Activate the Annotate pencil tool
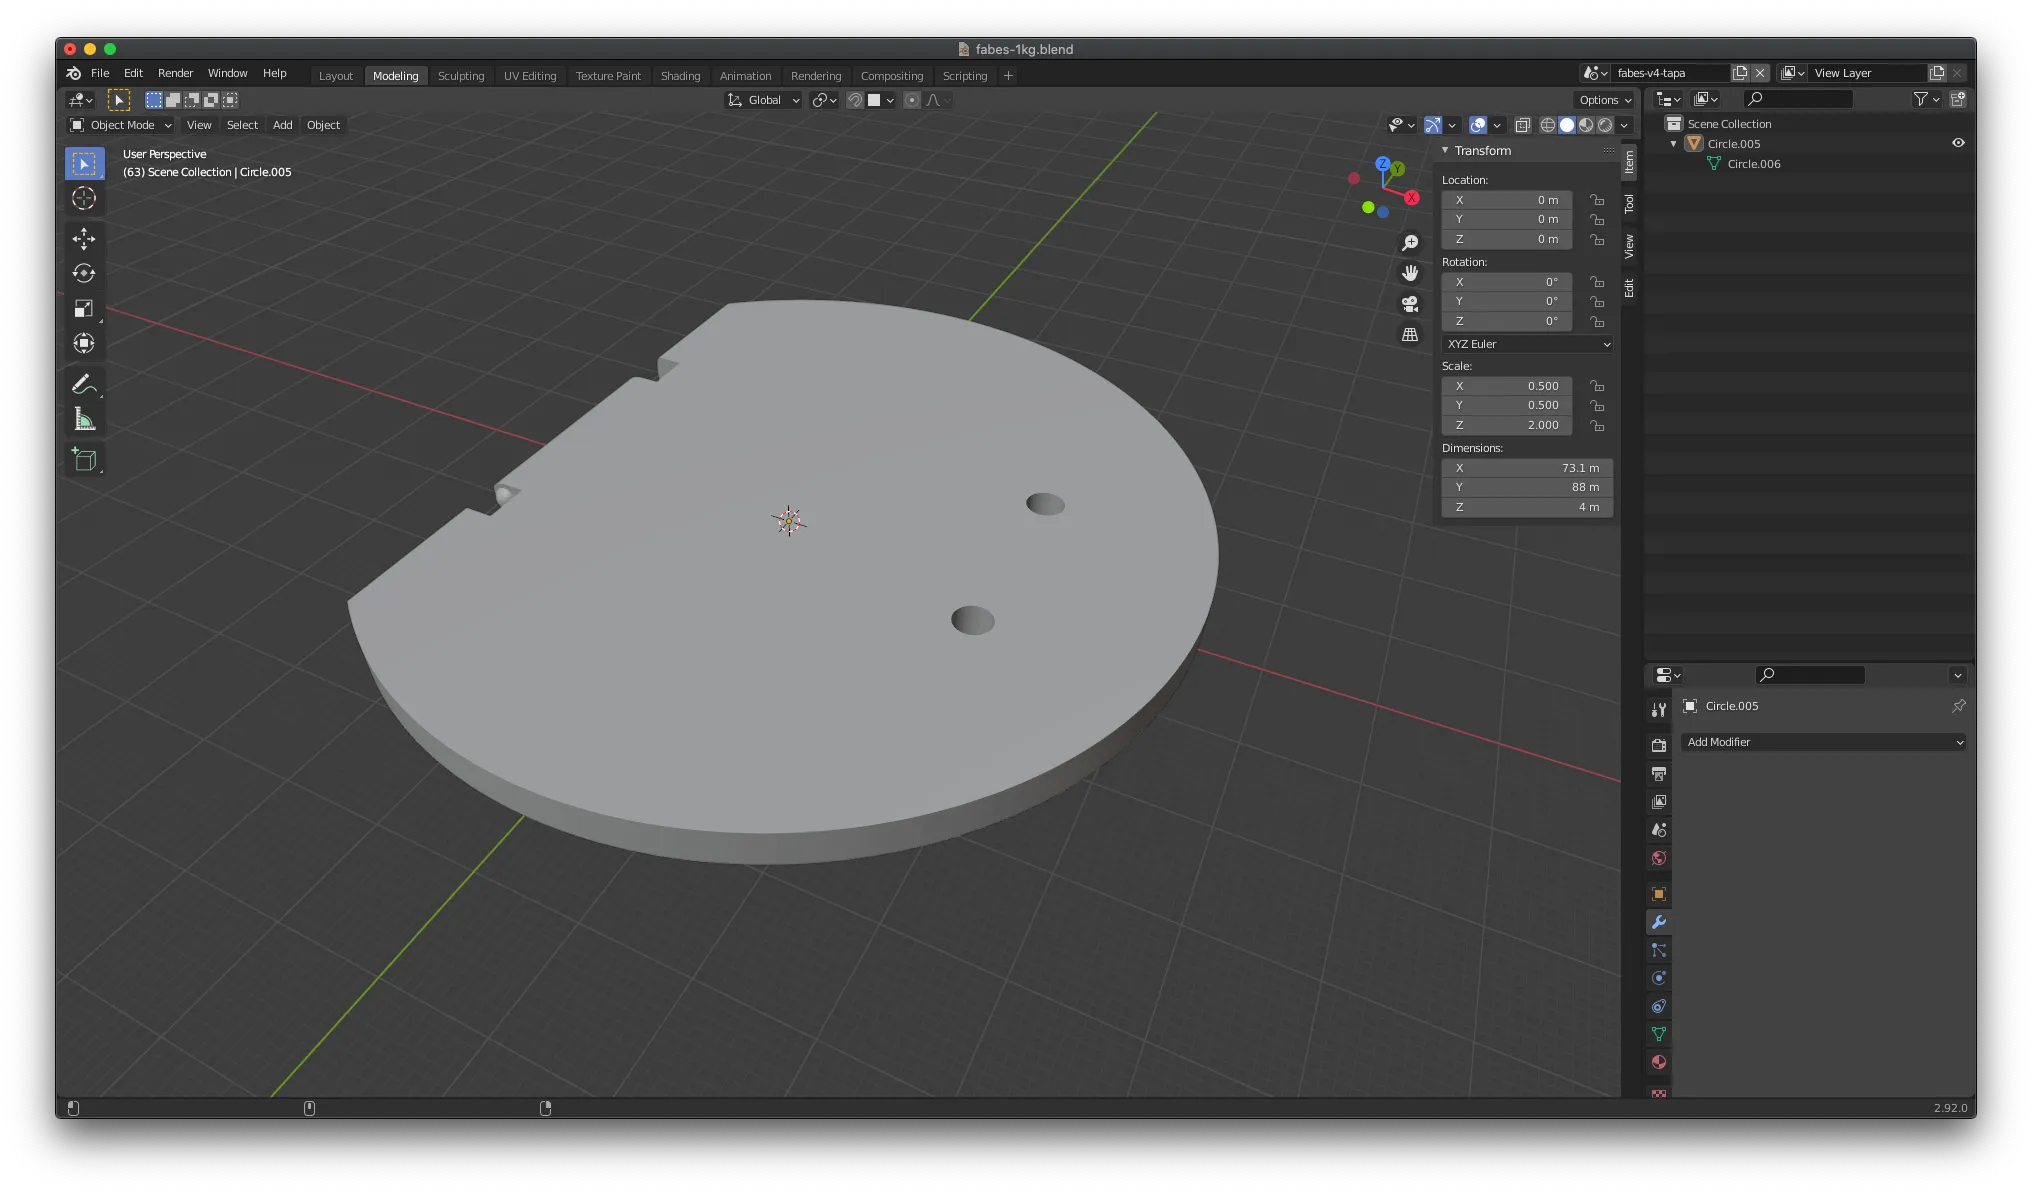 pyautogui.click(x=84, y=385)
